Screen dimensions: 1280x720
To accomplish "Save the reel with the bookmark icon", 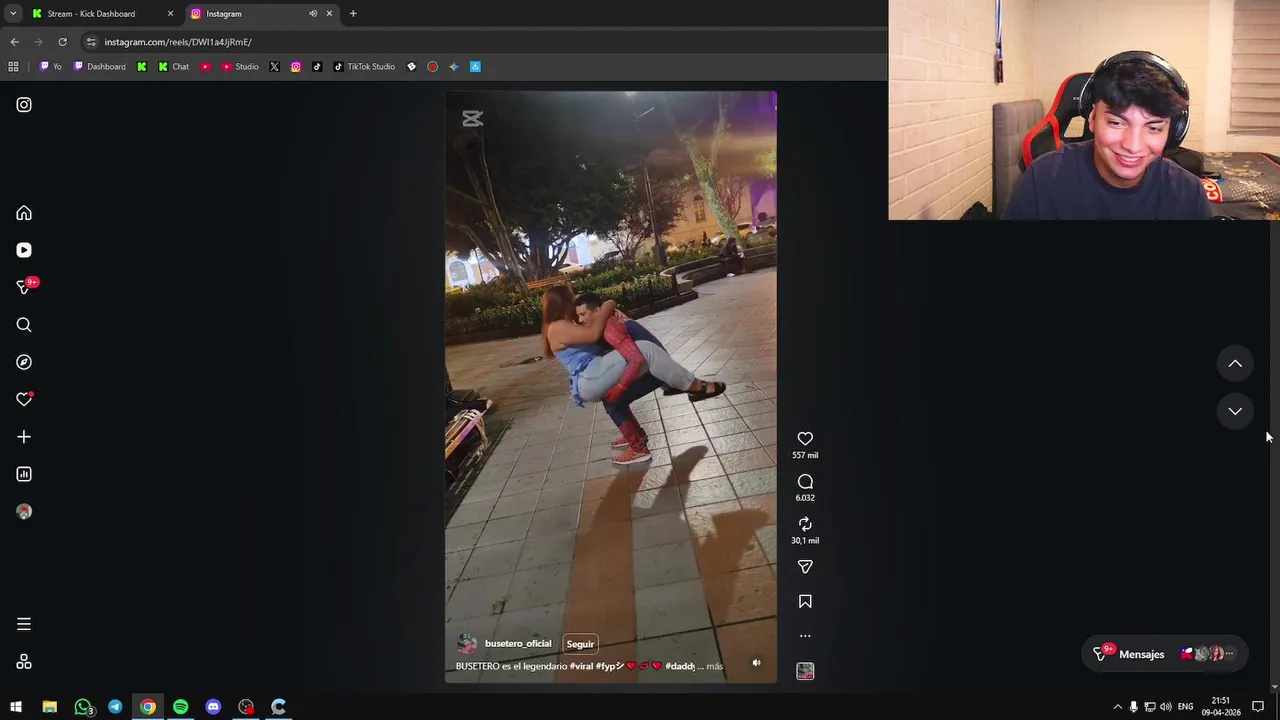I will coord(805,602).
